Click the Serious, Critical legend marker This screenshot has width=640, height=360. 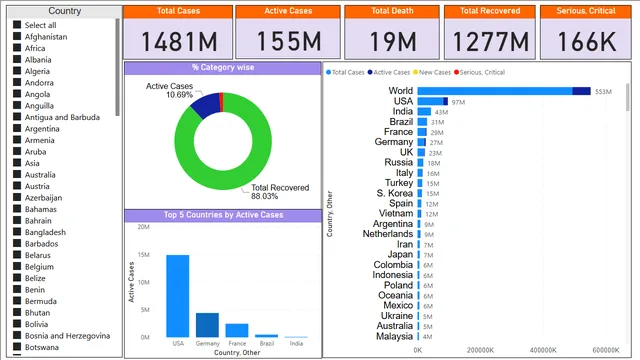pyautogui.click(x=456, y=72)
